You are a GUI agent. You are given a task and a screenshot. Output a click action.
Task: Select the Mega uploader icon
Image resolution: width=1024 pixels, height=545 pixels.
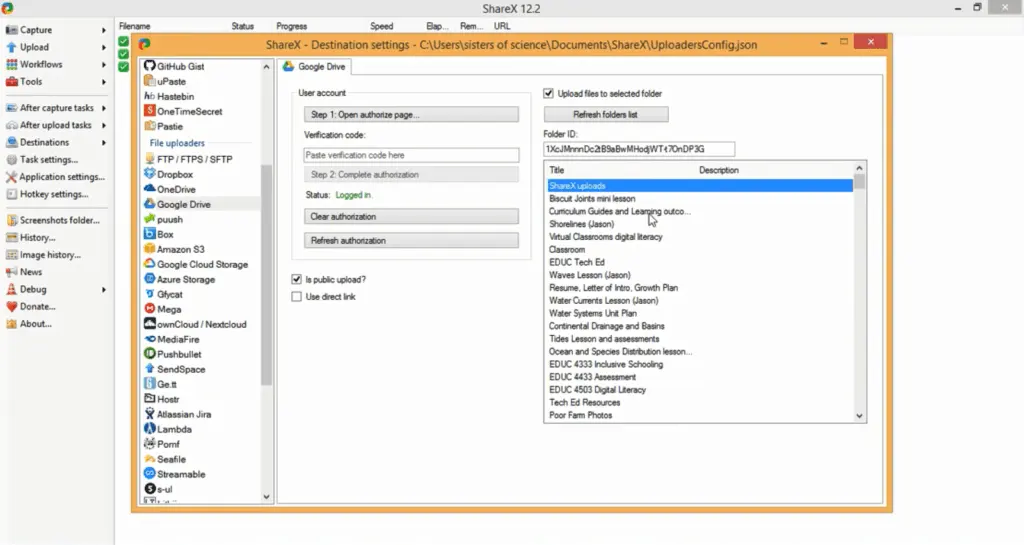click(x=150, y=309)
